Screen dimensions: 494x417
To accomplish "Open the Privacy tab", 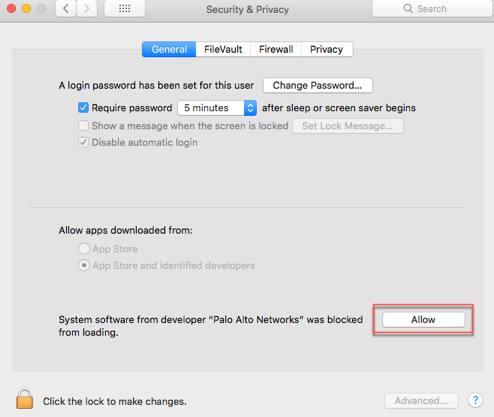I will [327, 49].
